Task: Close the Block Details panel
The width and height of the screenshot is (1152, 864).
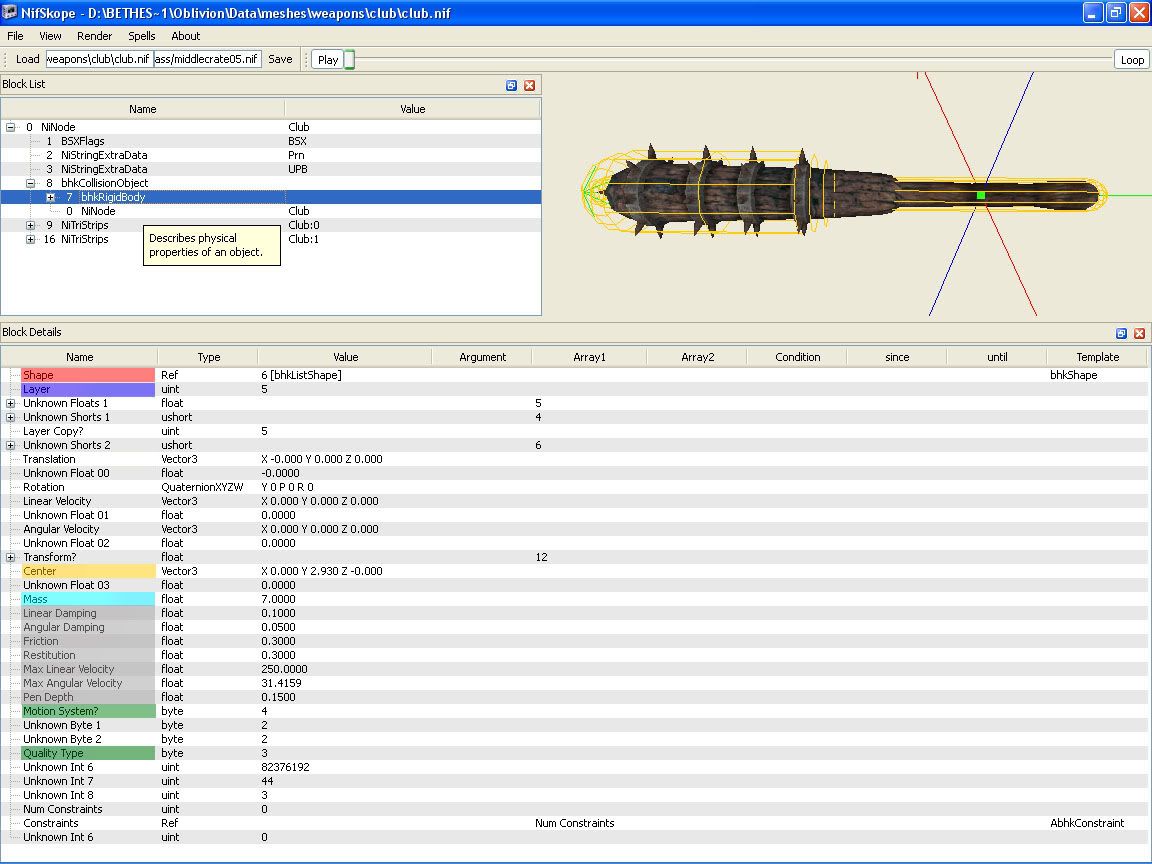Action: [1139, 333]
